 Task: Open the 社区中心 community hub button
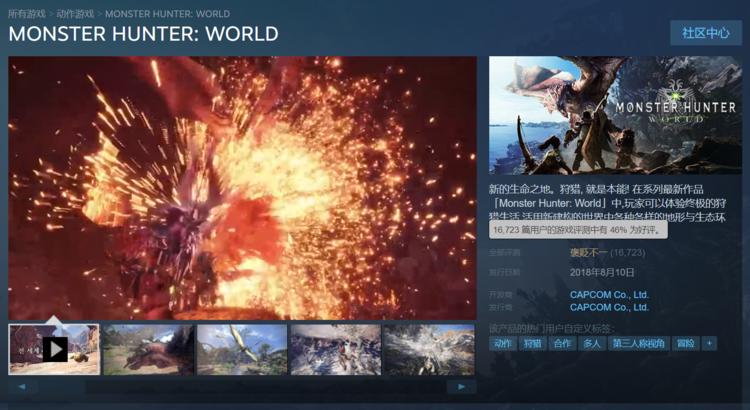click(x=706, y=33)
